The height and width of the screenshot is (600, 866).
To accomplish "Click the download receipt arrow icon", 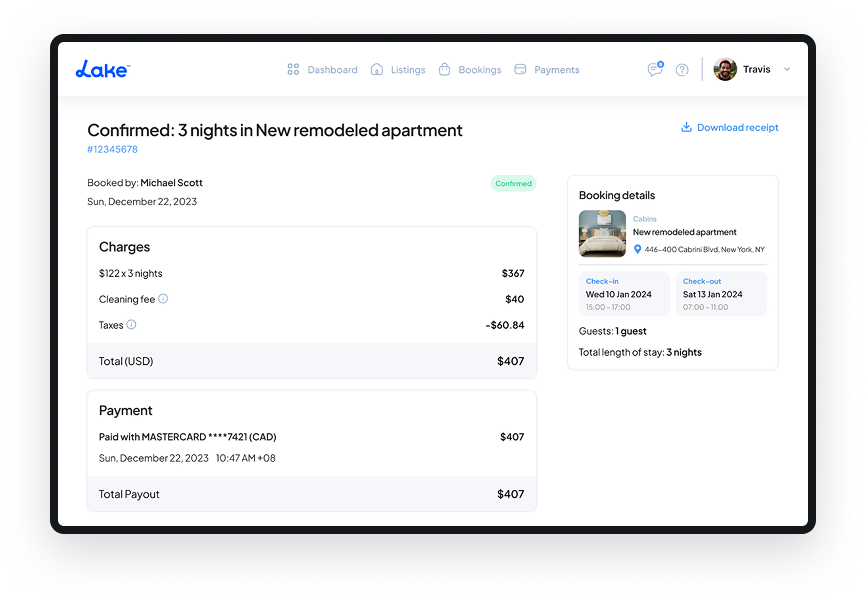I will (687, 128).
